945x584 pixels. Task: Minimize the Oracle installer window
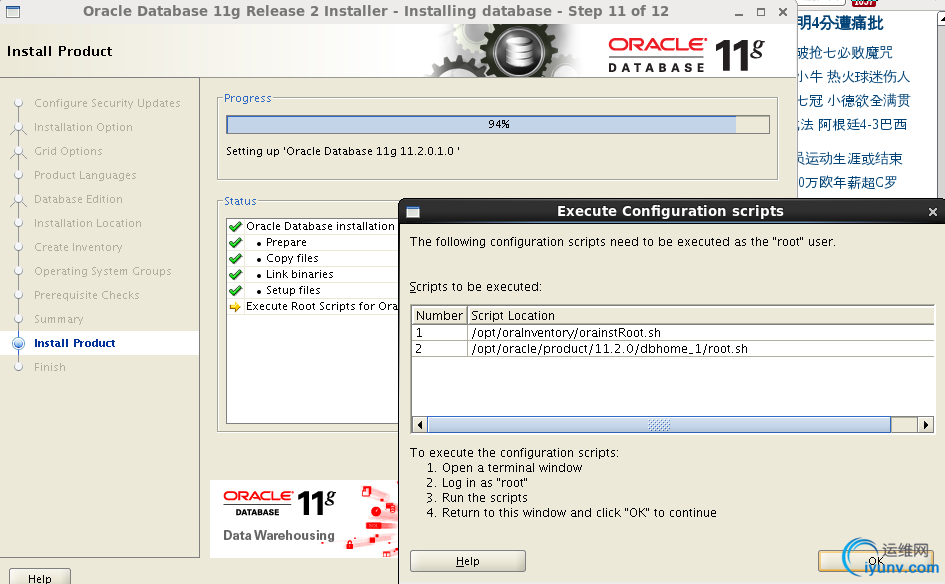(x=739, y=12)
